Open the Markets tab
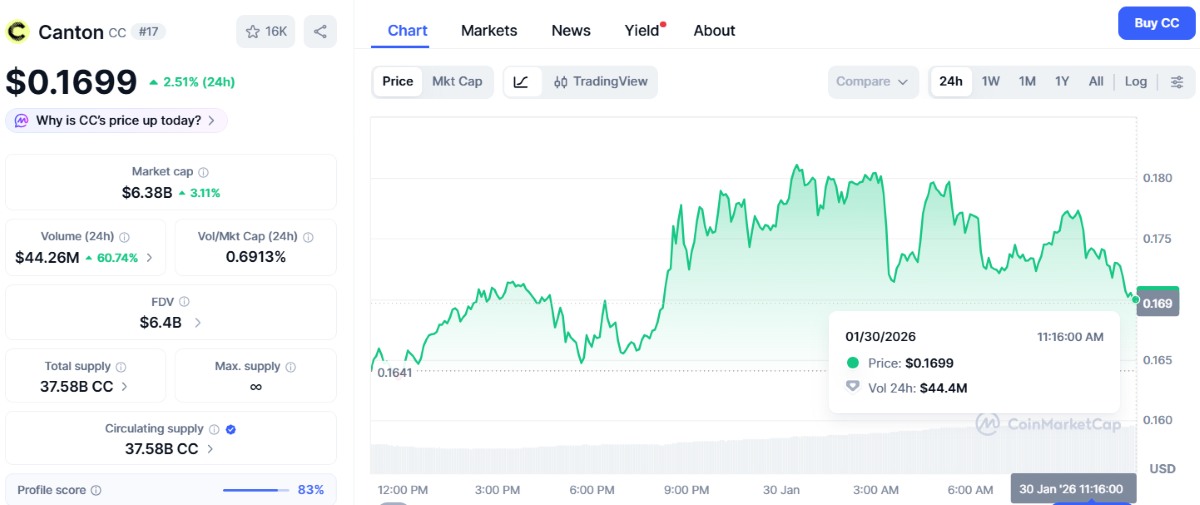This screenshot has width=1200, height=505. [x=489, y=30]
